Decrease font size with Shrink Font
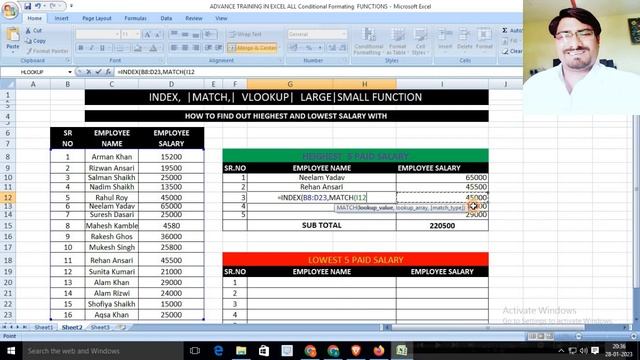 click(158, 35)
